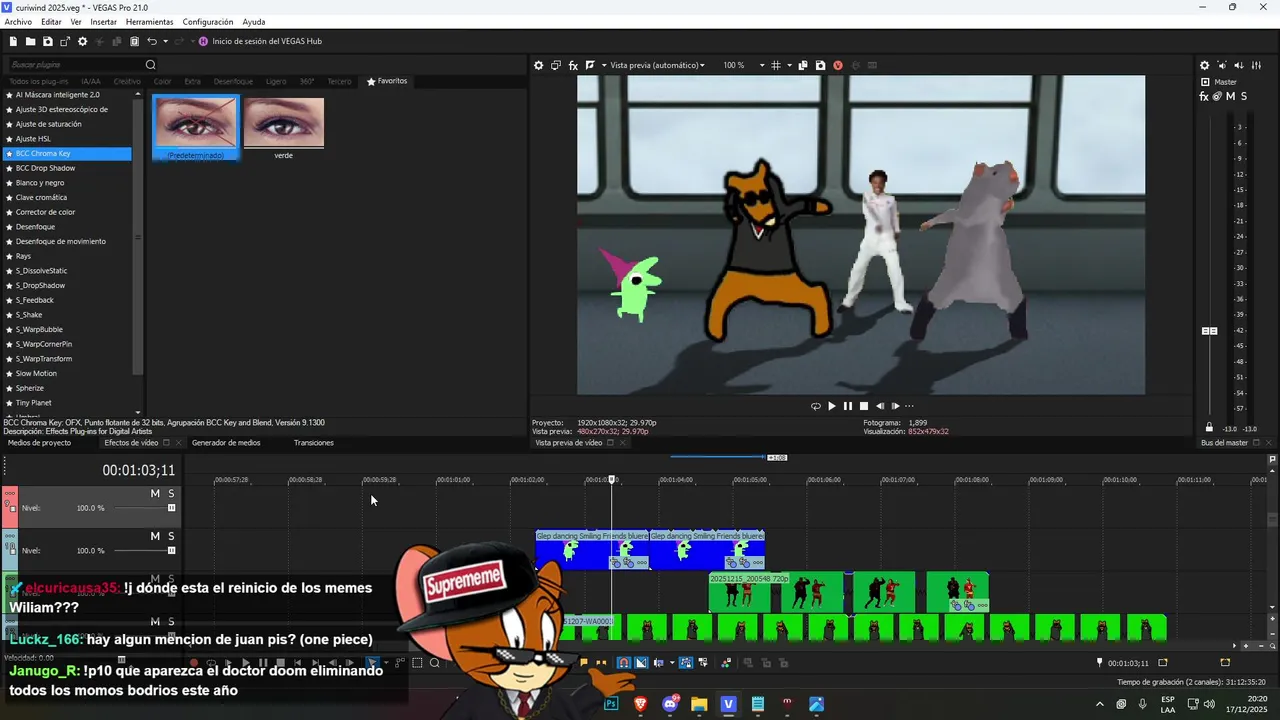
Task: Save the project with the disk icon
Action: coord(47,41)
